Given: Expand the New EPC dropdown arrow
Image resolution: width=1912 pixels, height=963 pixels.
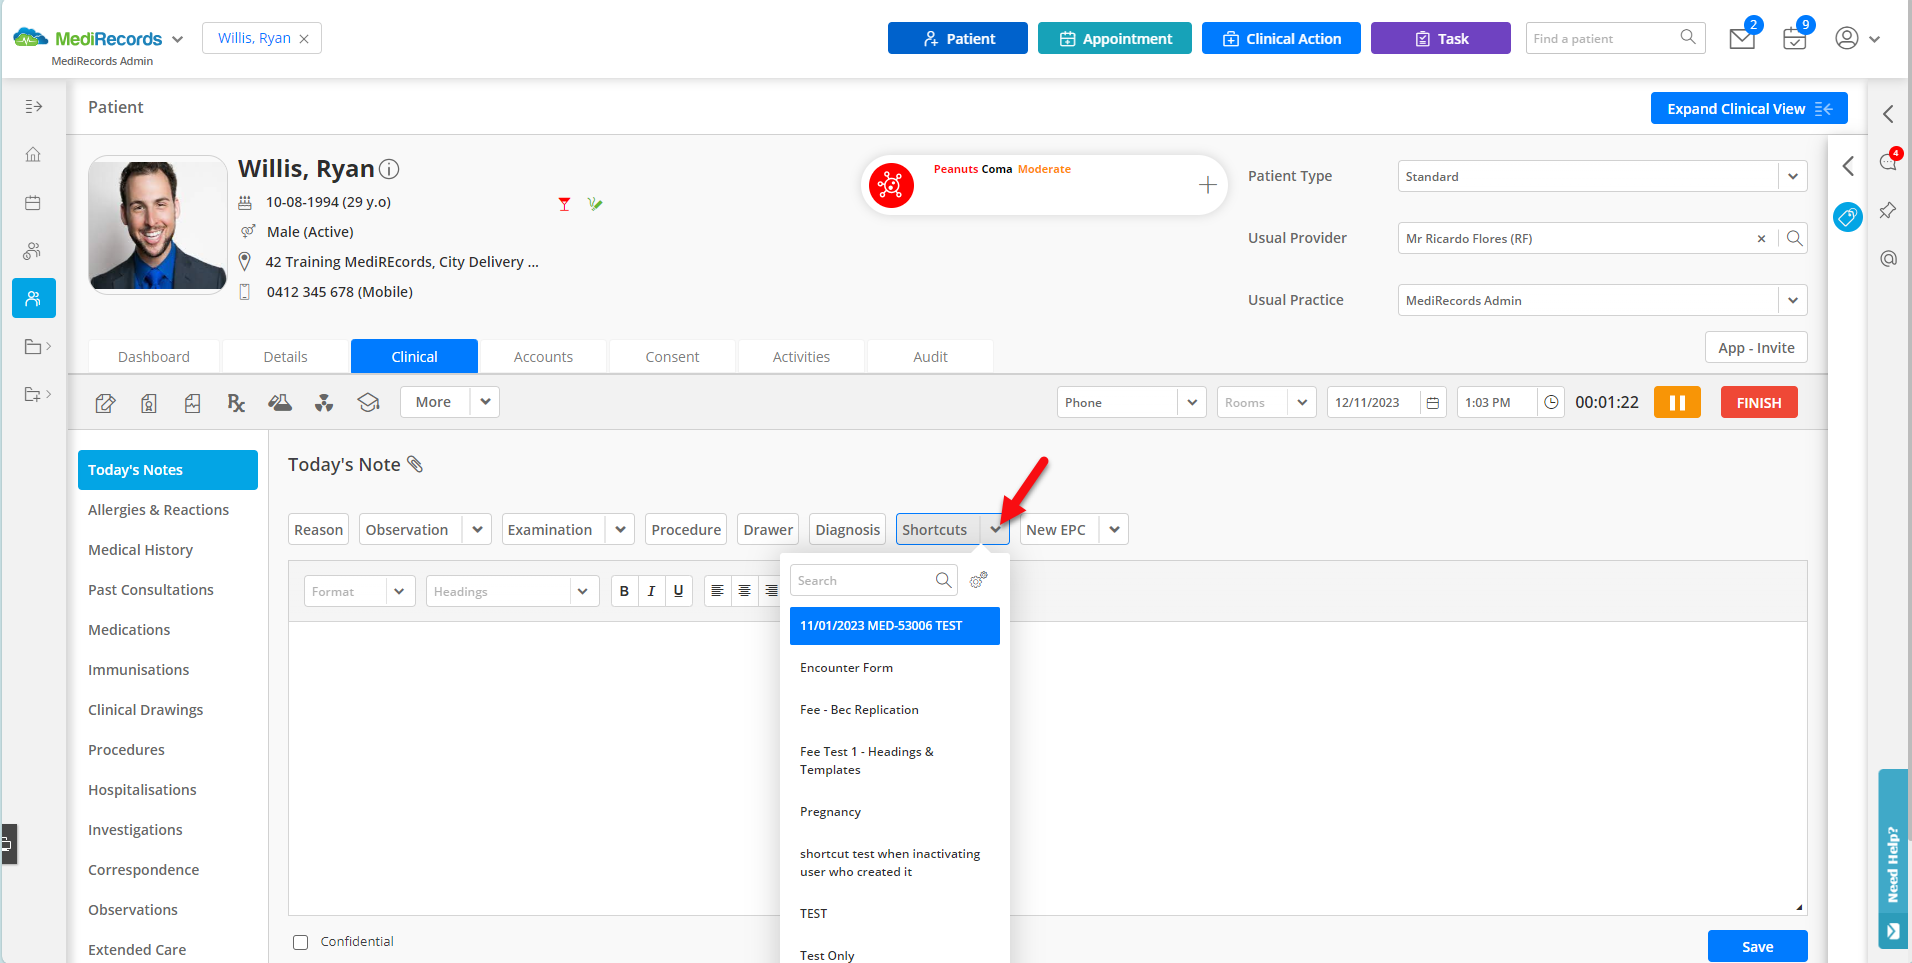Looking at the screenshot, I should (x=1114, y=529).
